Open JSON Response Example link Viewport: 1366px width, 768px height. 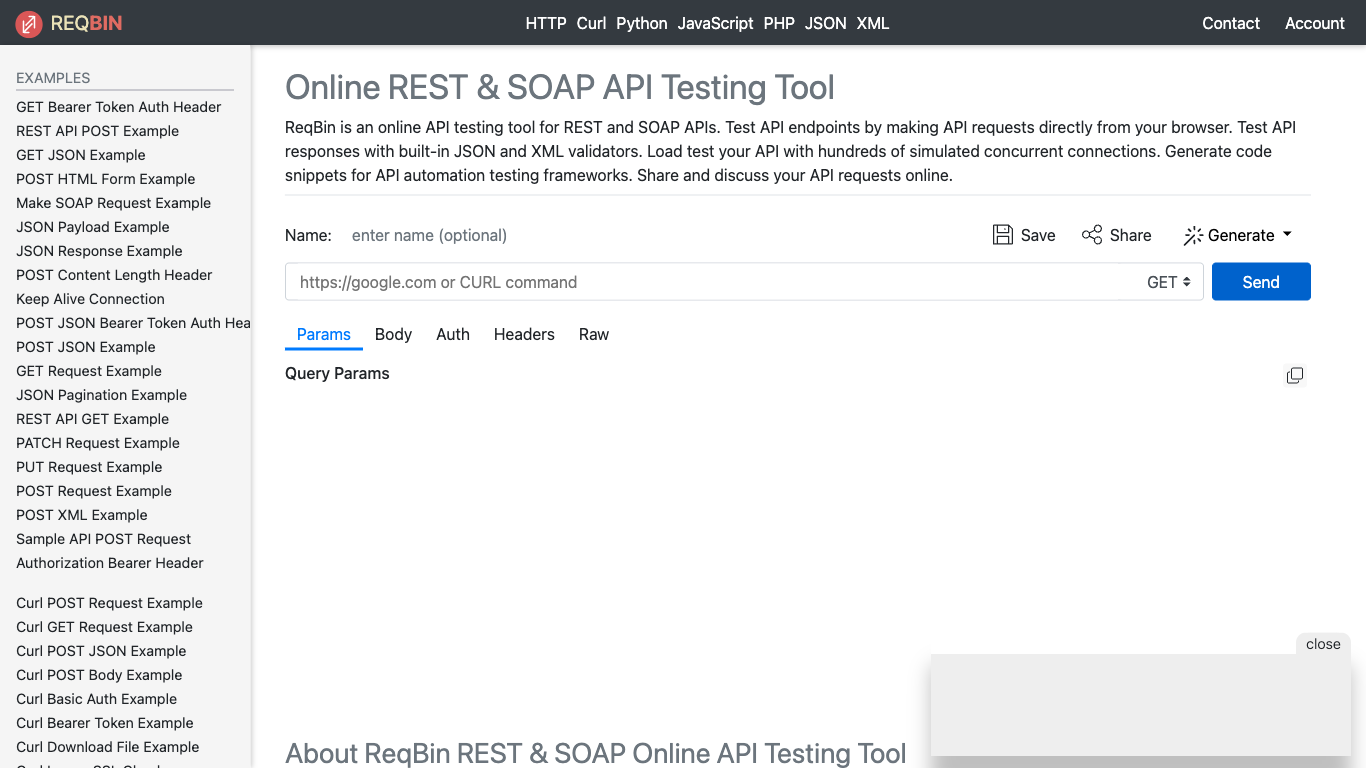[x=99, y=251]
